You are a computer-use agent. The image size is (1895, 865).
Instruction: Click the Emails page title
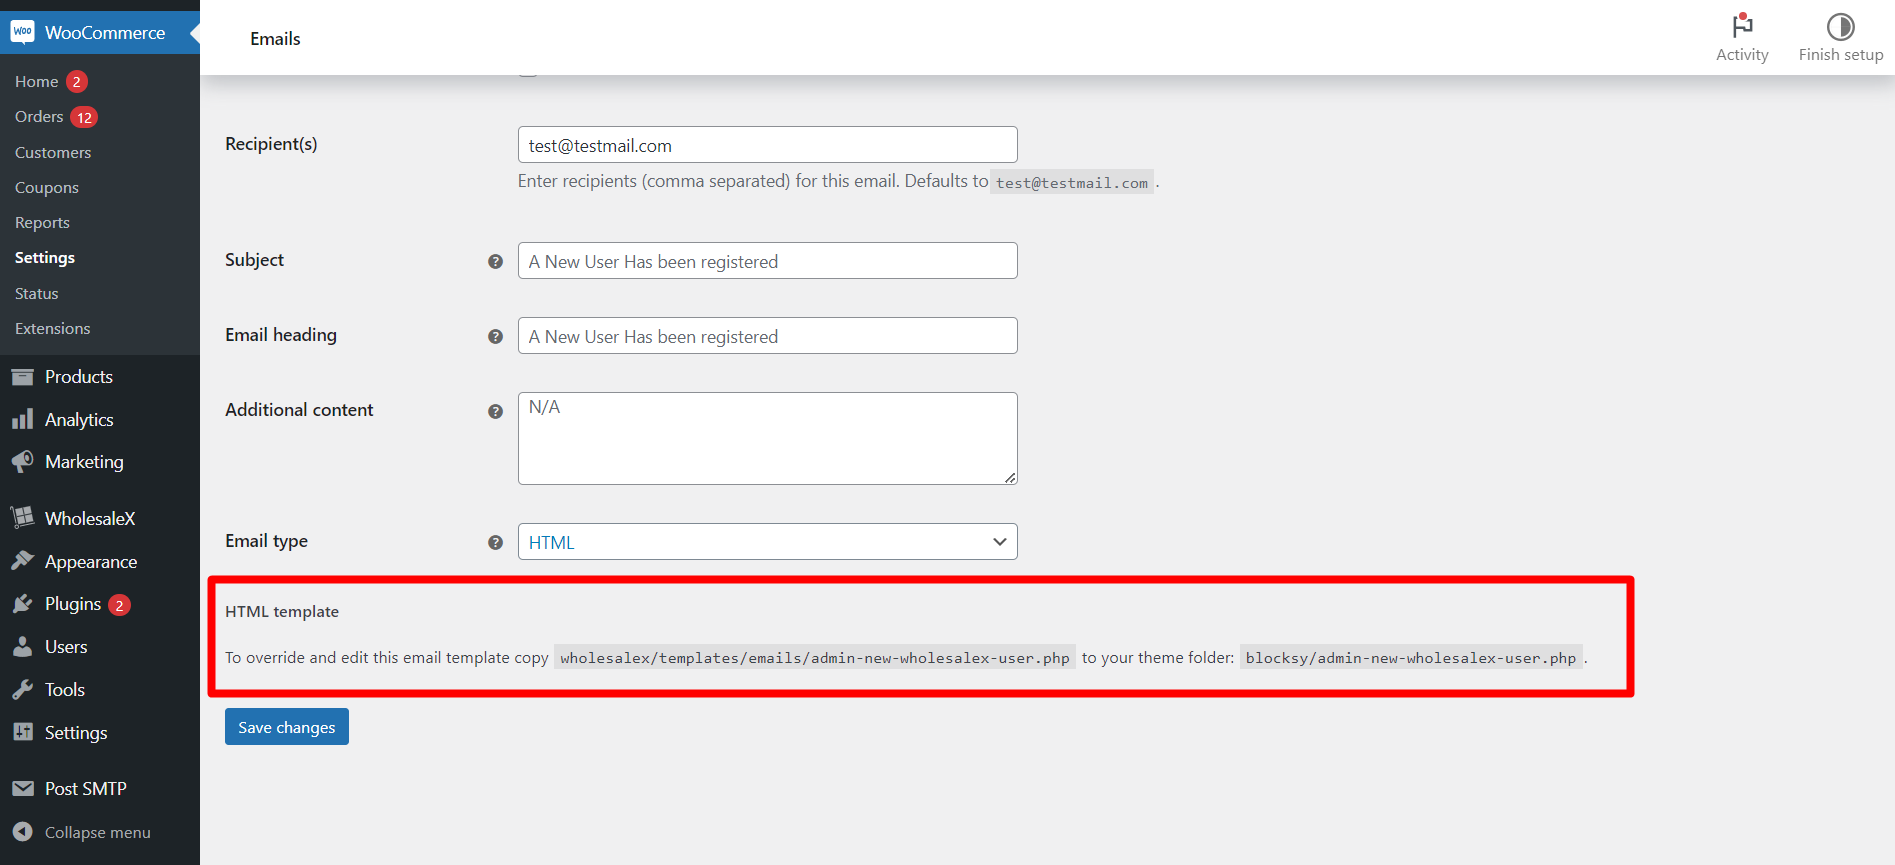click(275, 39)
